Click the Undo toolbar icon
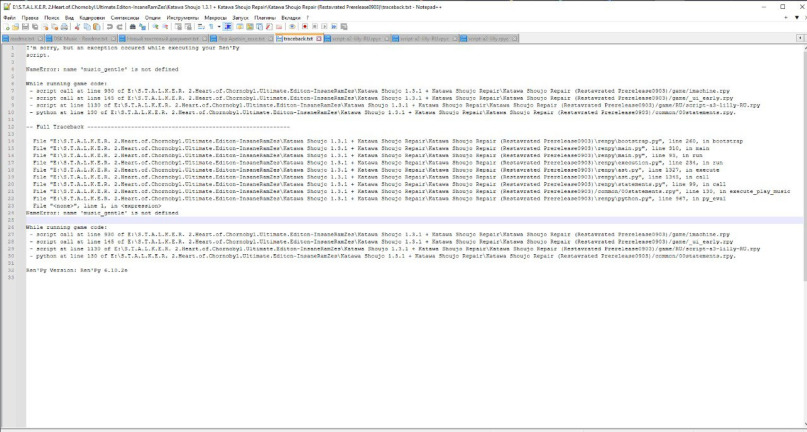The image size is (807, 432). 110,27
